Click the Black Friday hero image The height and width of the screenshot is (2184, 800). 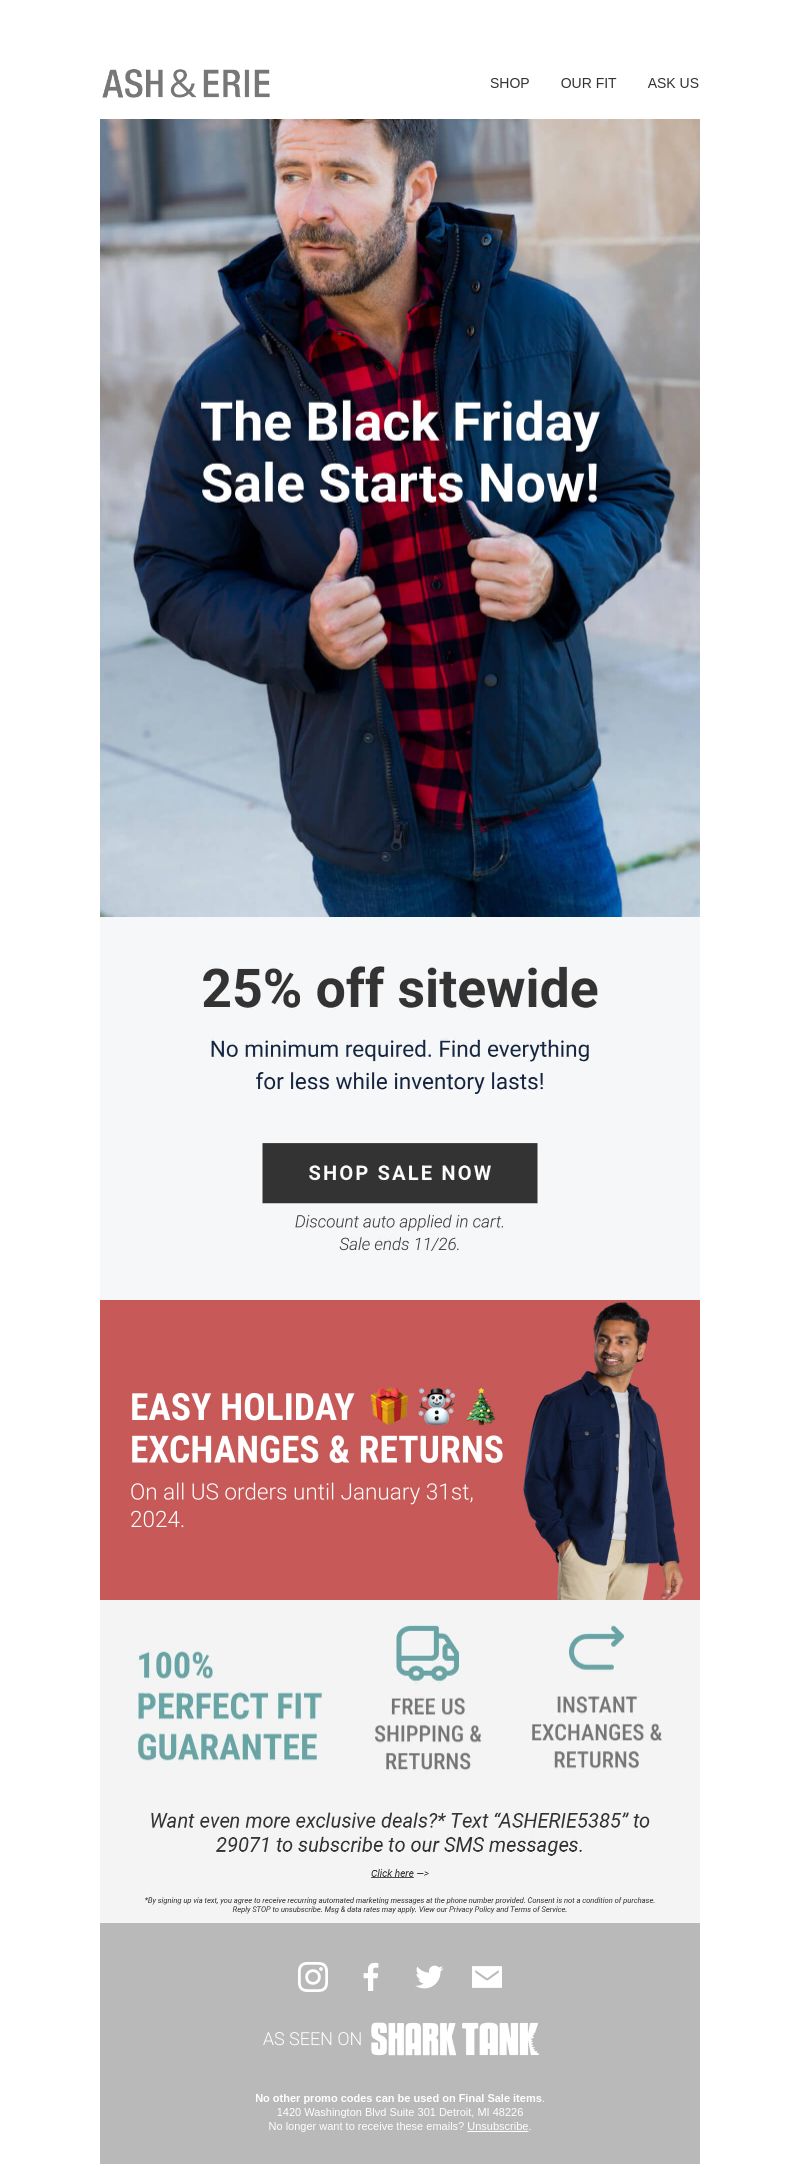[400, 518]
